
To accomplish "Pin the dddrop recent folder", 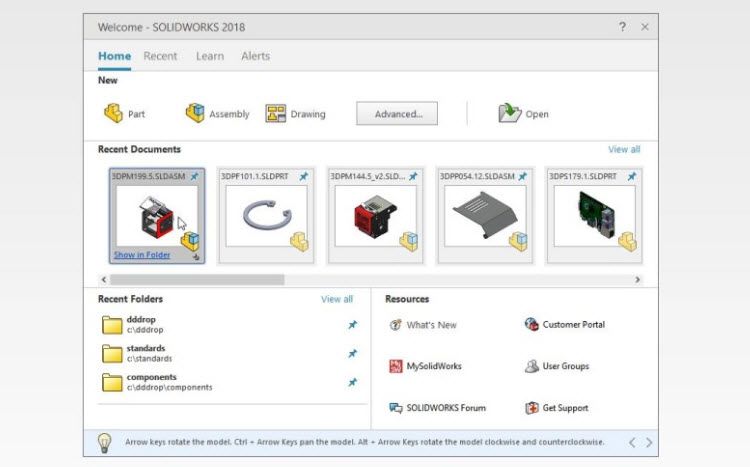I will pos(353,325).
